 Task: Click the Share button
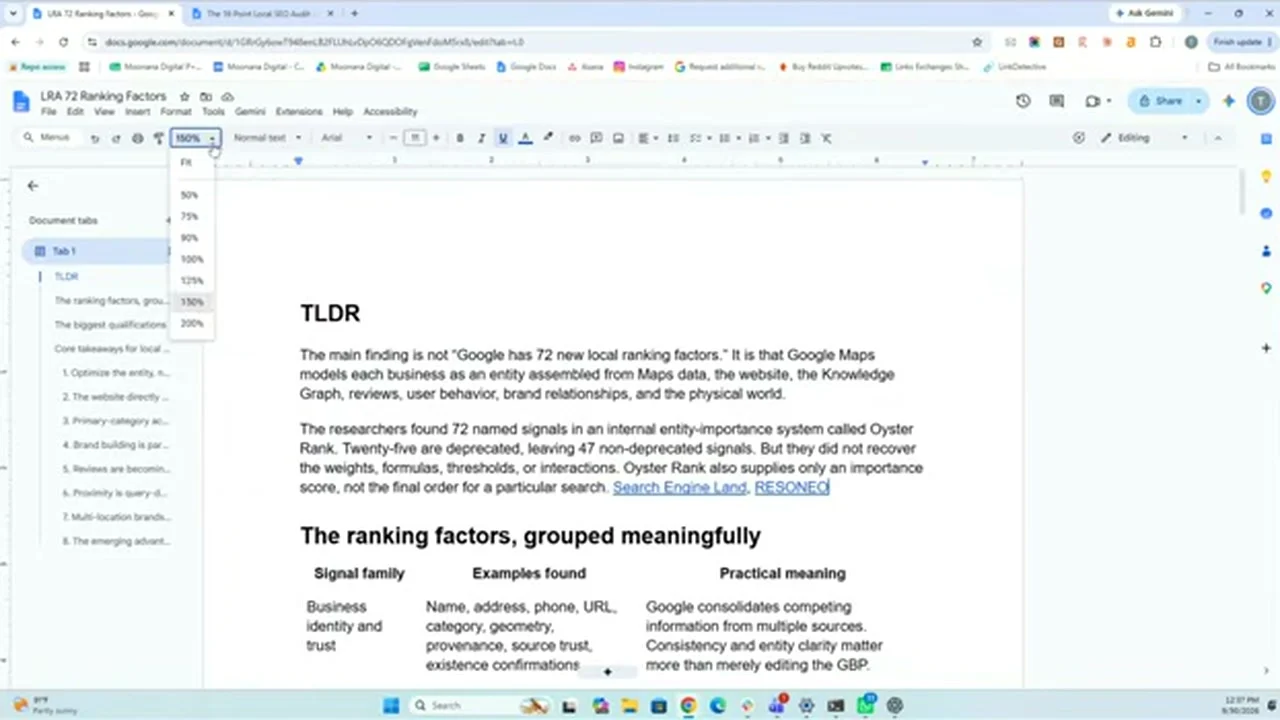tap(1160, 101)
